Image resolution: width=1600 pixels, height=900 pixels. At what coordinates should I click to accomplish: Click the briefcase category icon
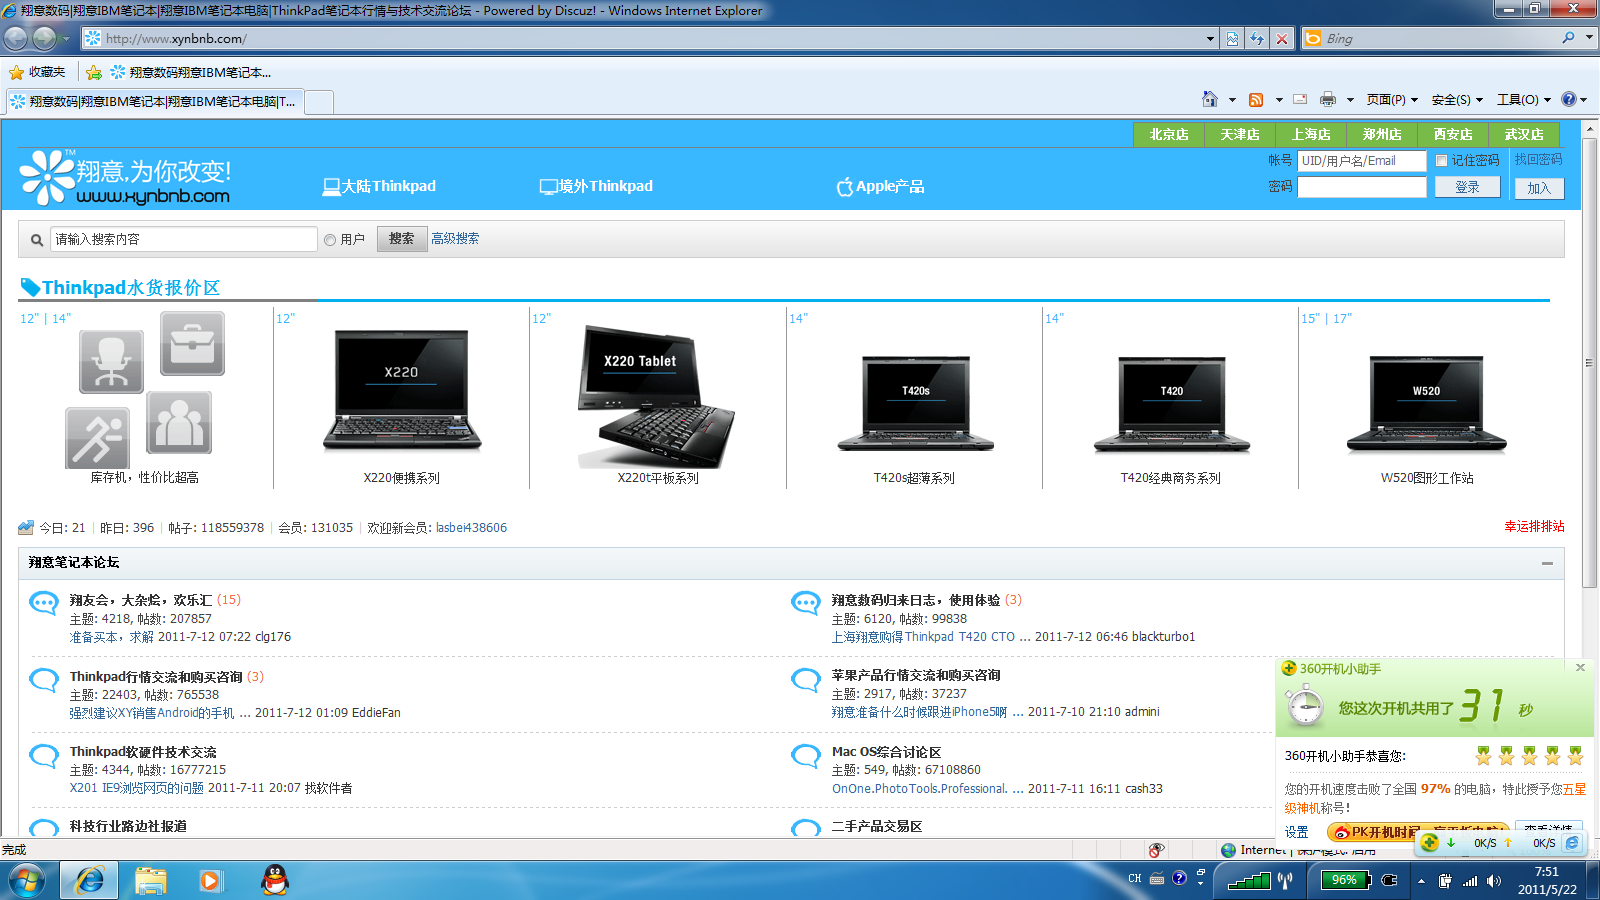pyautogui.click(x=192, y=343)
